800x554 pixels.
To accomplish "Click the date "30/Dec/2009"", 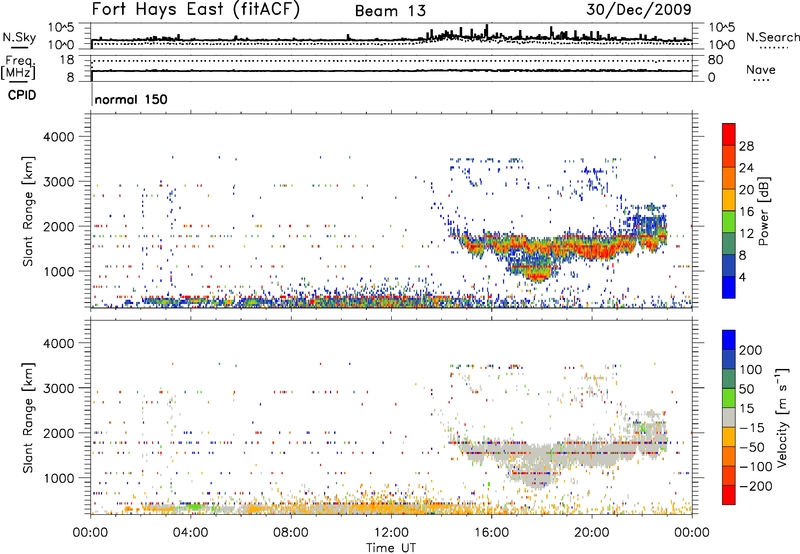I will point(639,10).
